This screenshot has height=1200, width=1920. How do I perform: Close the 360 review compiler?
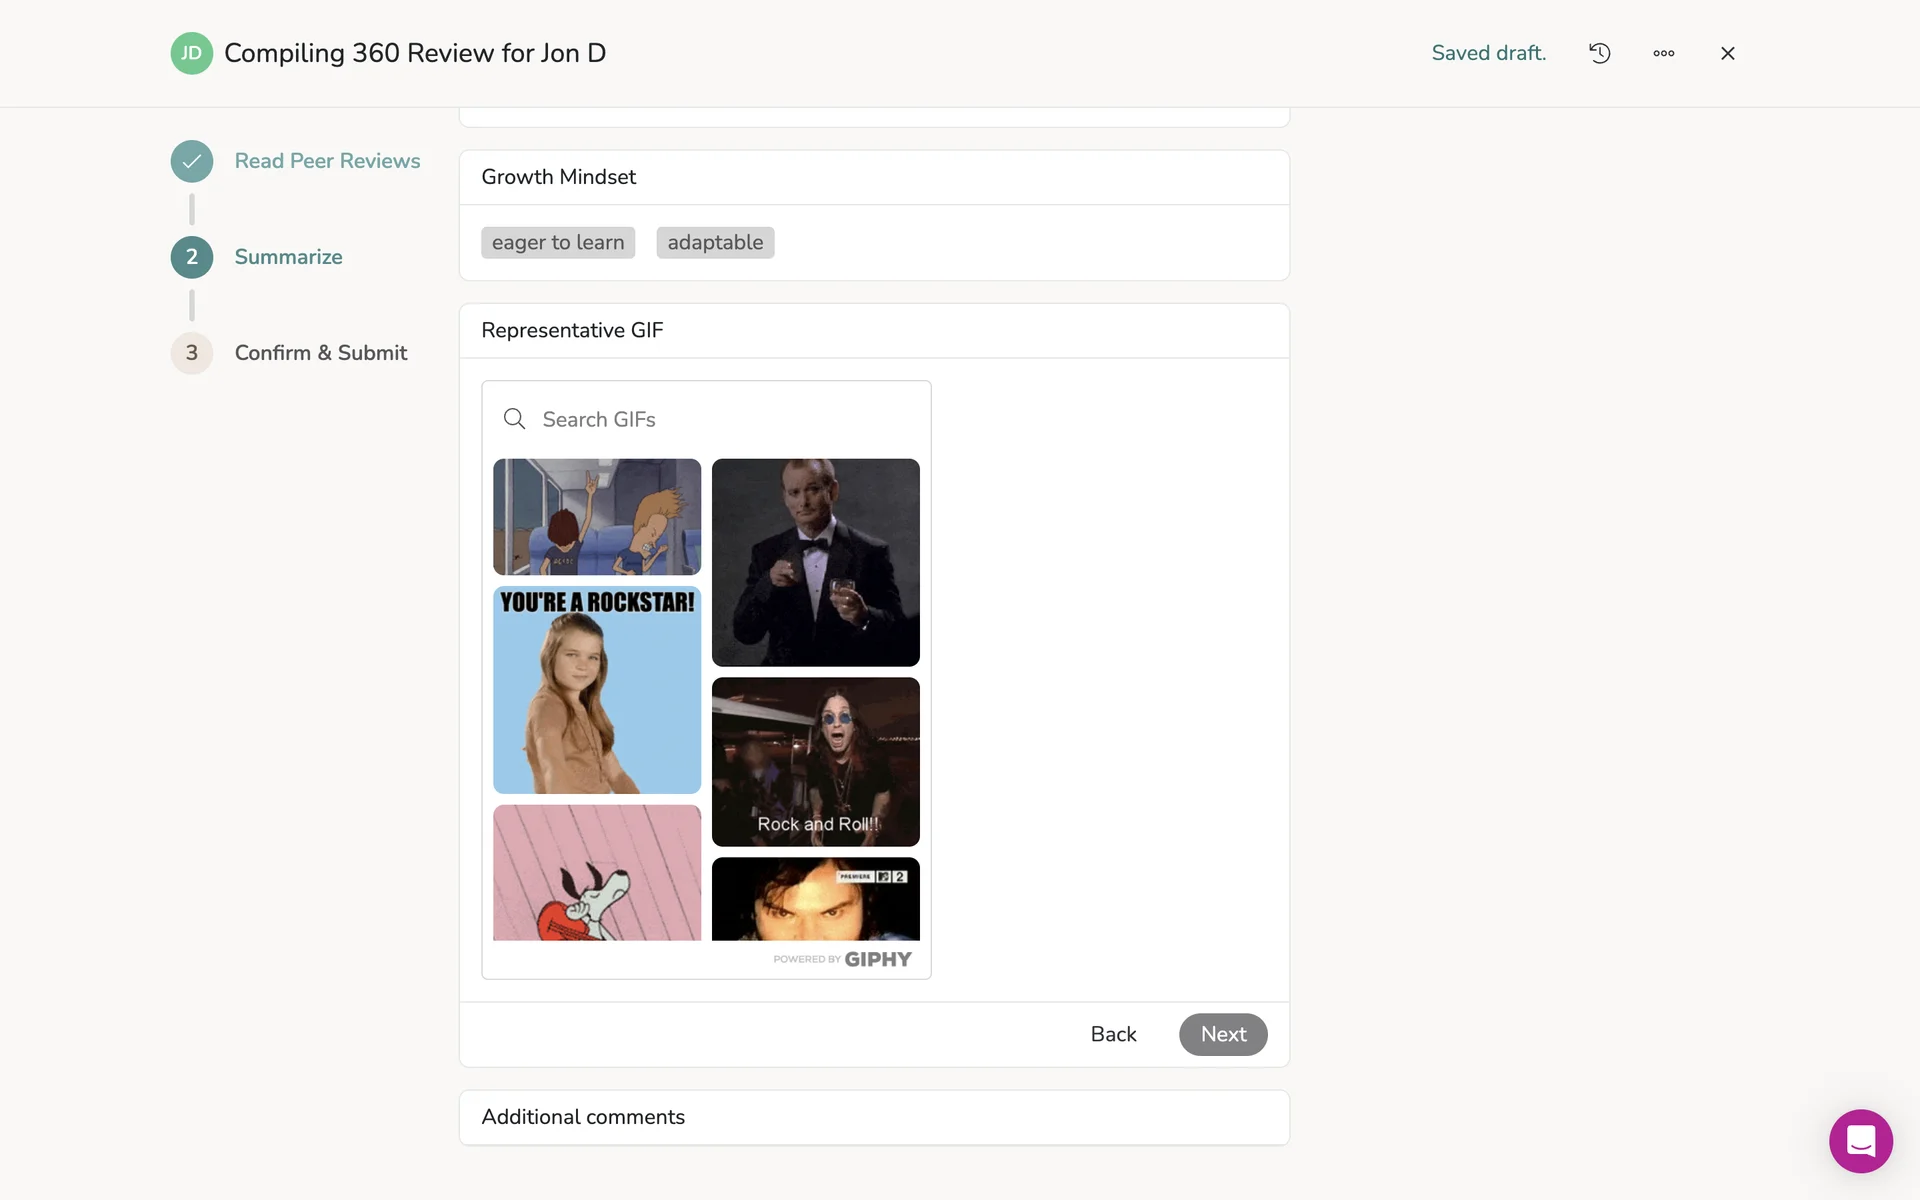pos(1727,53)
